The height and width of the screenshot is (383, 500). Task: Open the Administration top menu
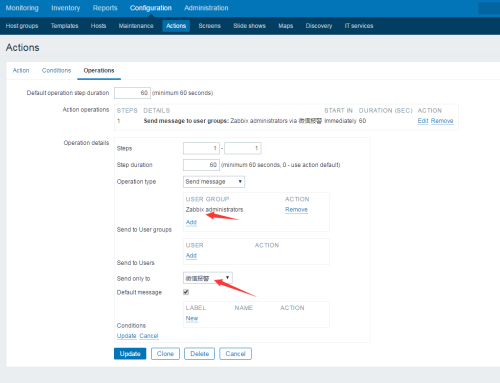[x=206, y=8]
